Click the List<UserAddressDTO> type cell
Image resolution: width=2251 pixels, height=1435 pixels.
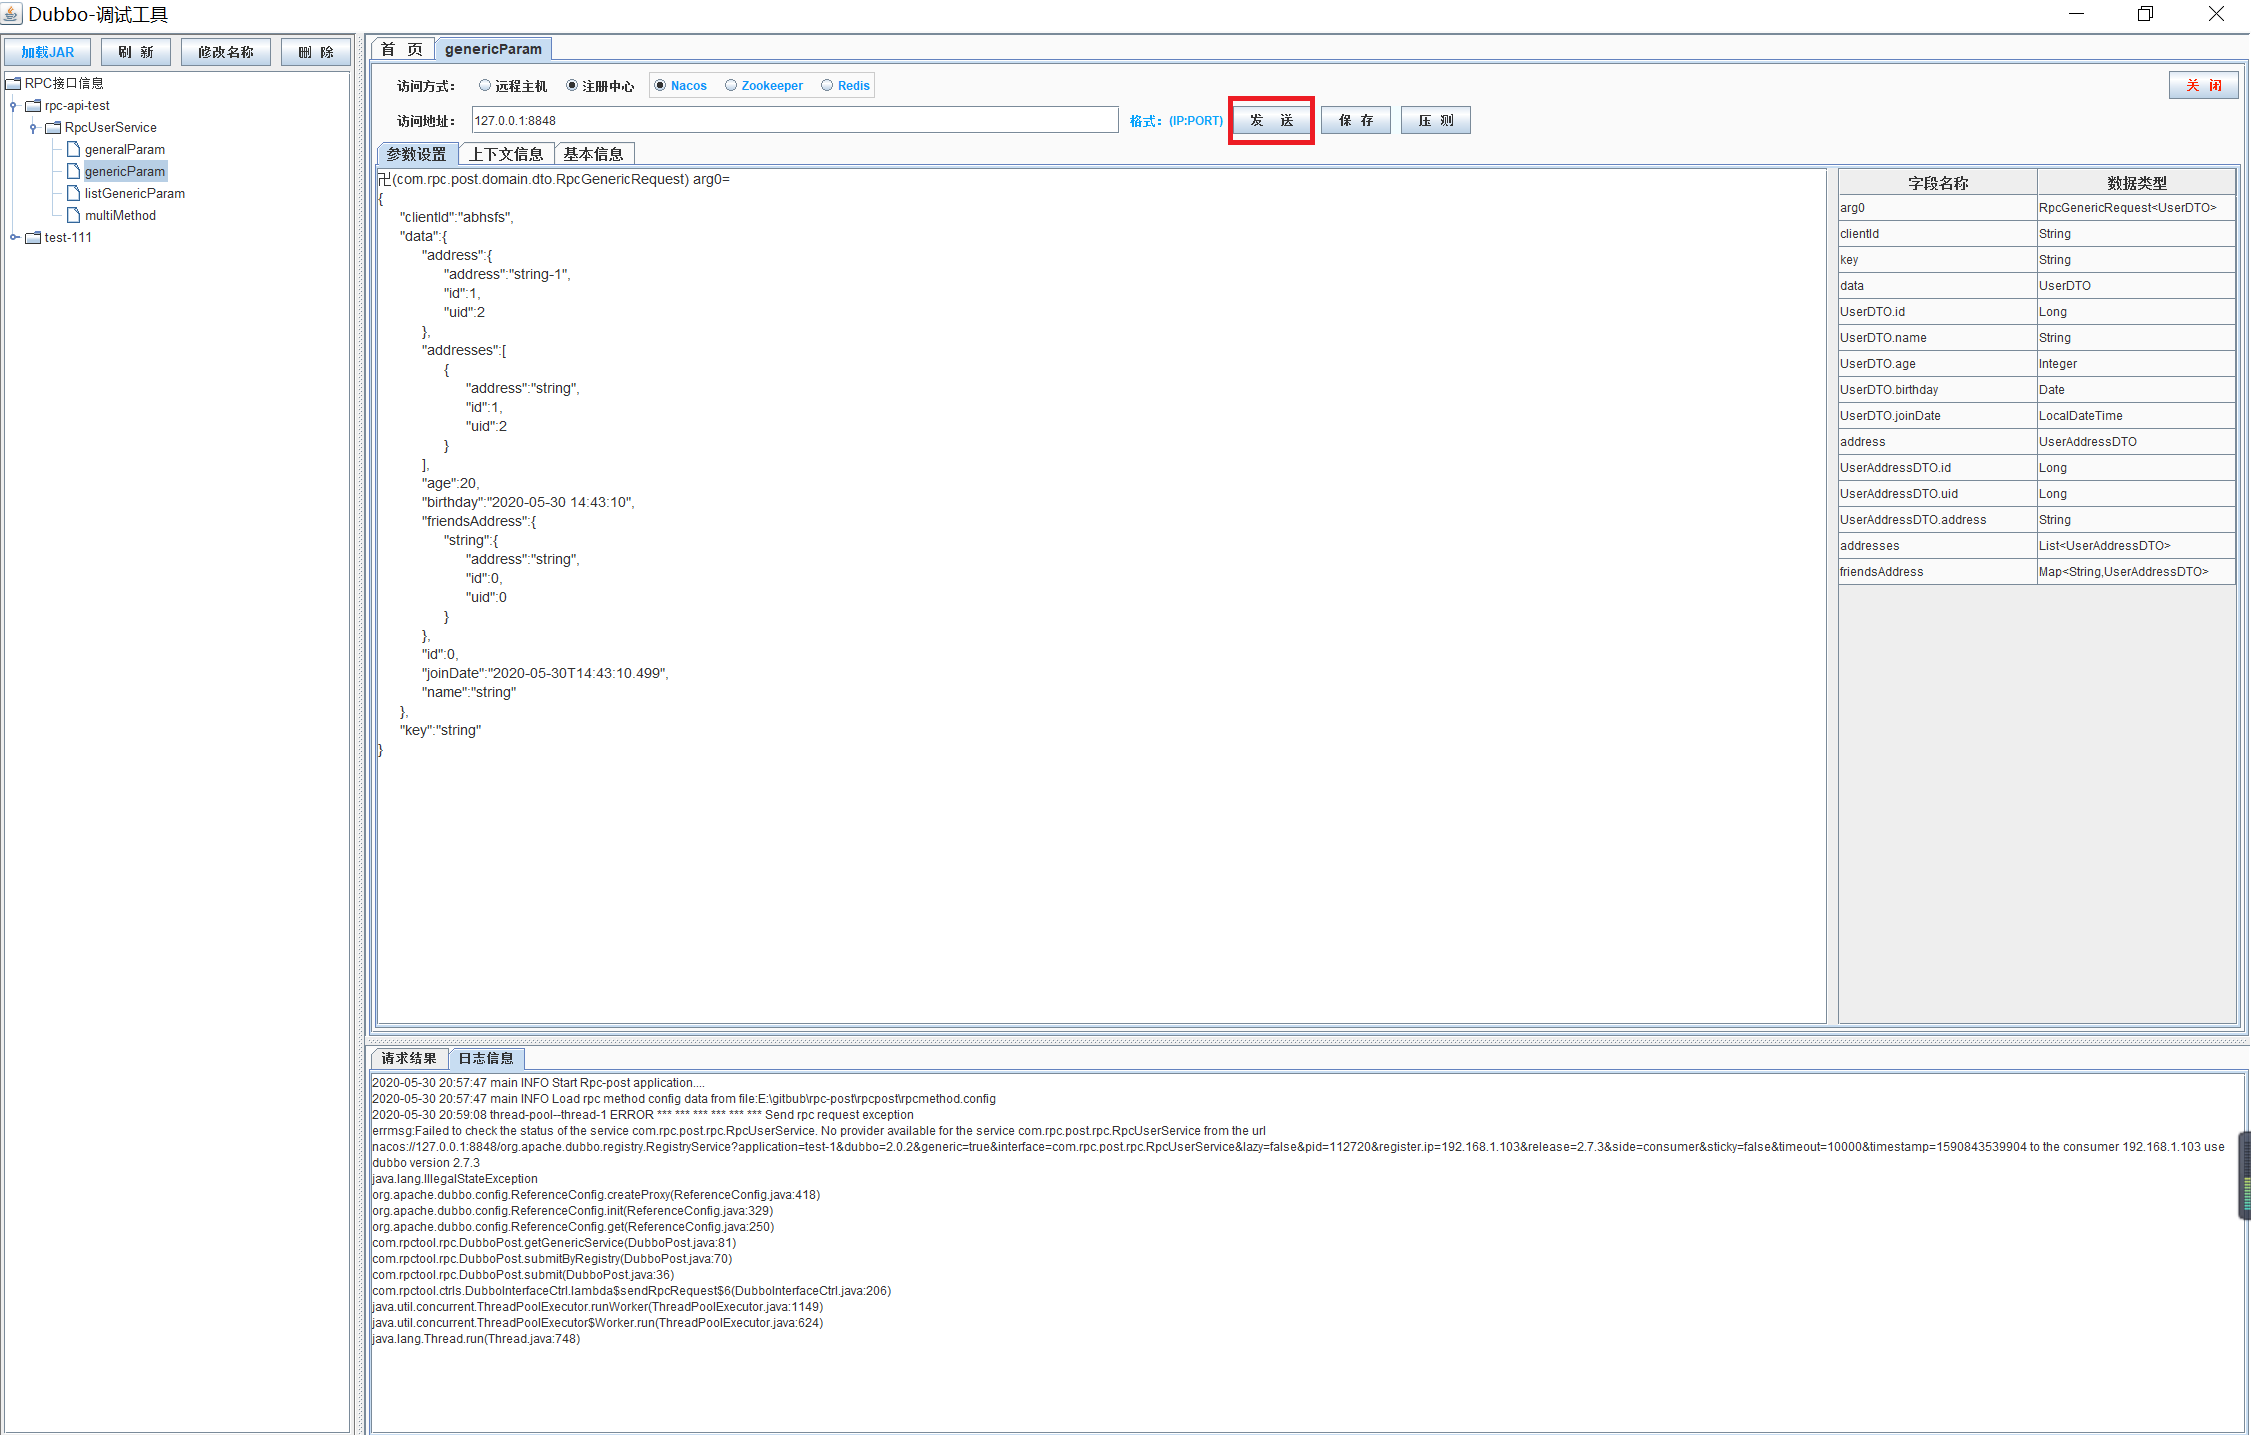[x=2136, y=545]
